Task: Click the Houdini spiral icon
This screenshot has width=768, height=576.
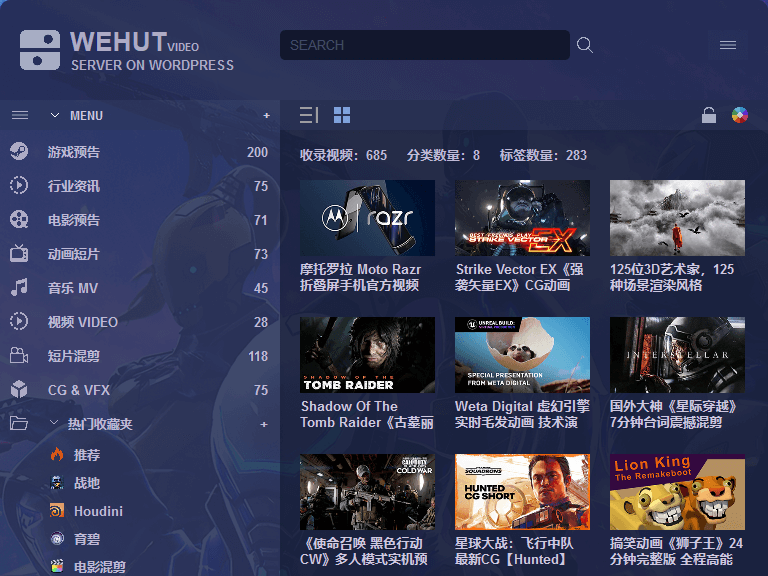Action: click(x=57, y=511)
